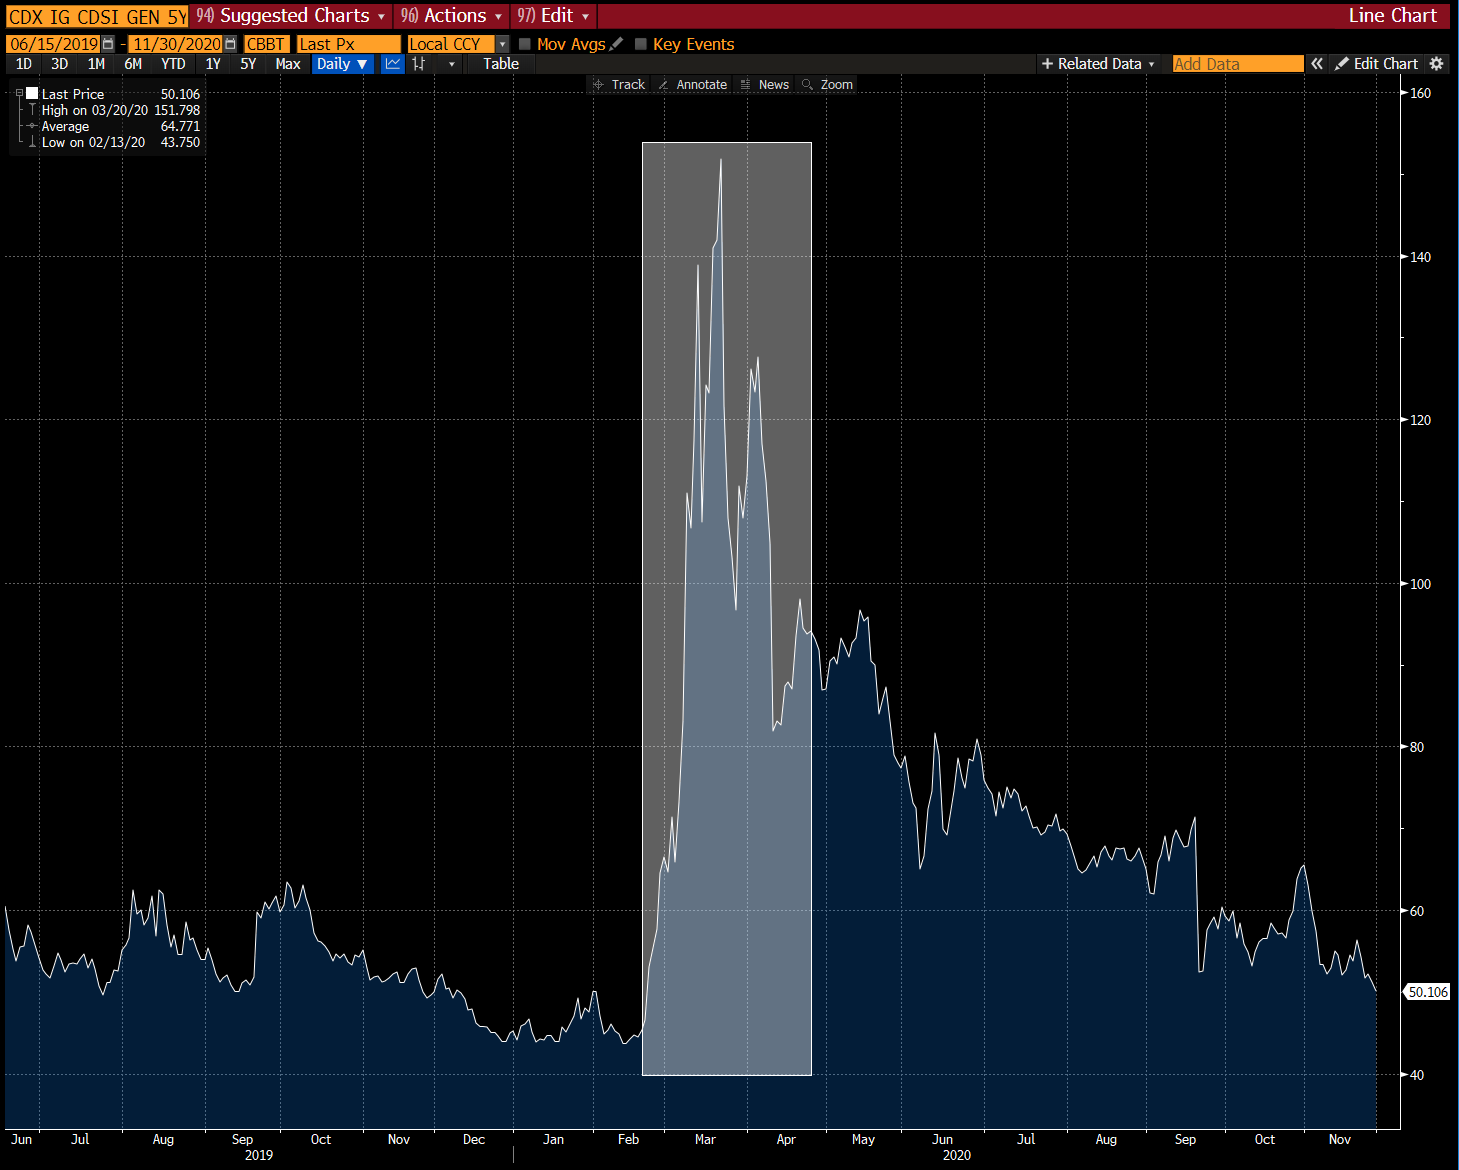Open the start date calendar picker
Screen dimensions: 1459x1170
tap(108, 44)
